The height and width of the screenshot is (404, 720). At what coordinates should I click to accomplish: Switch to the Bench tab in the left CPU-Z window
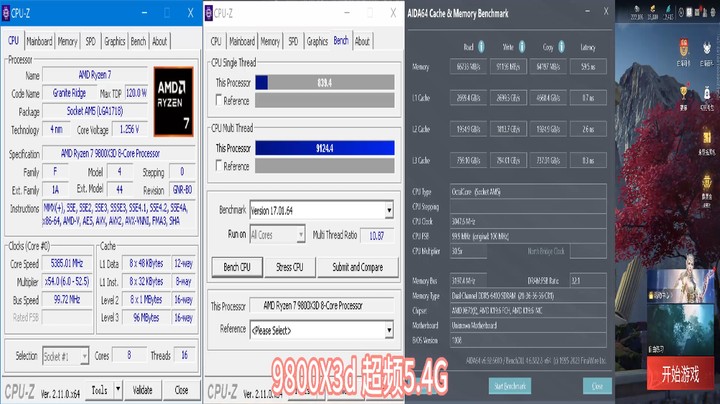(138, 41)
